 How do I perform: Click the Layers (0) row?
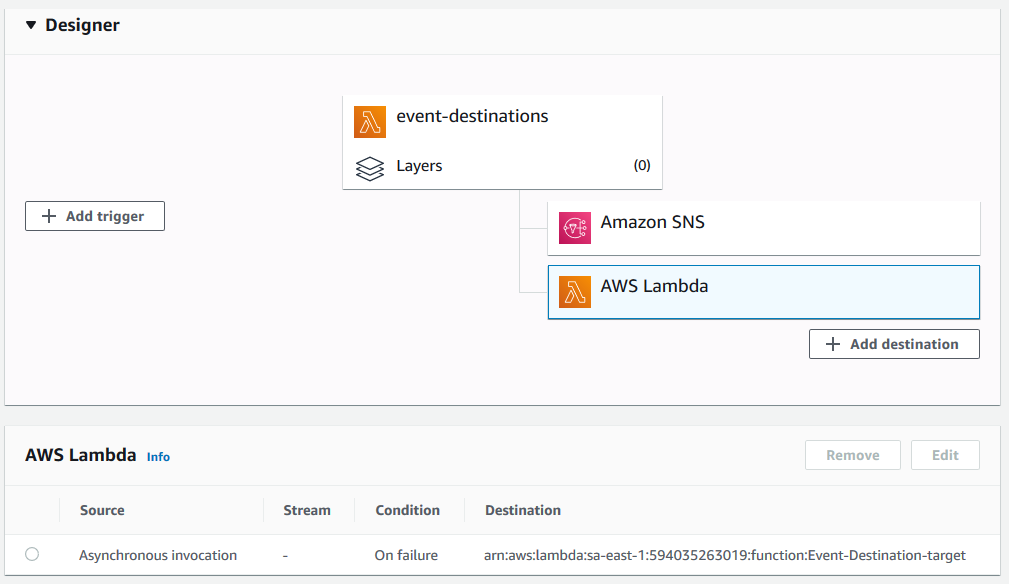click(x=502, y=167)
